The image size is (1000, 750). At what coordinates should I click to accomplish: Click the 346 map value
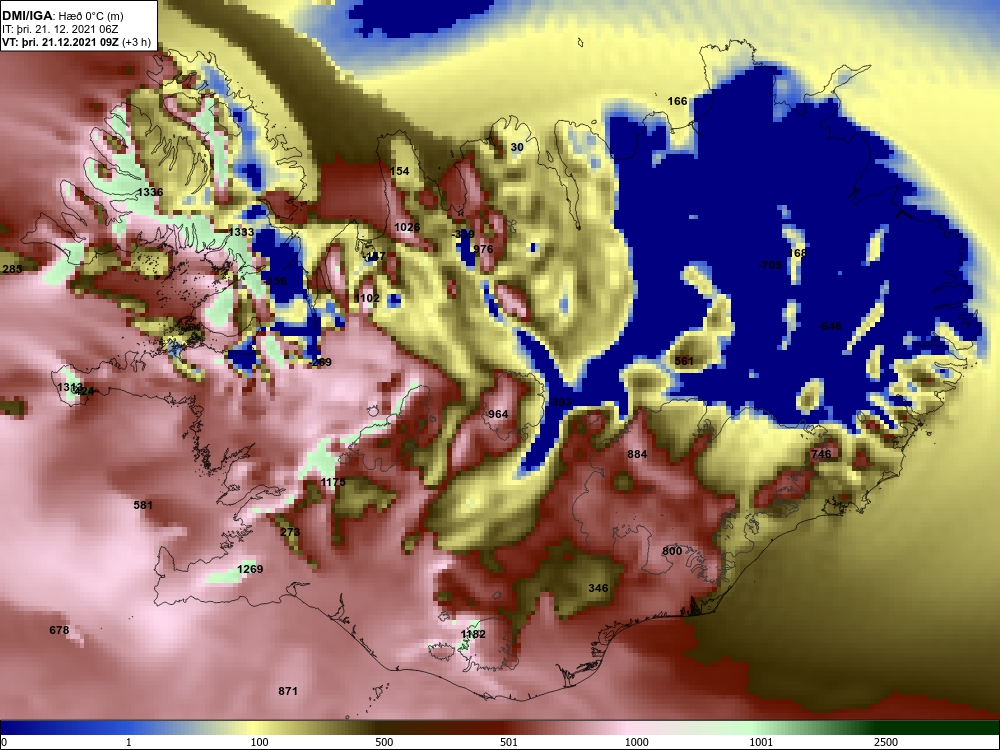coord(598,588)
